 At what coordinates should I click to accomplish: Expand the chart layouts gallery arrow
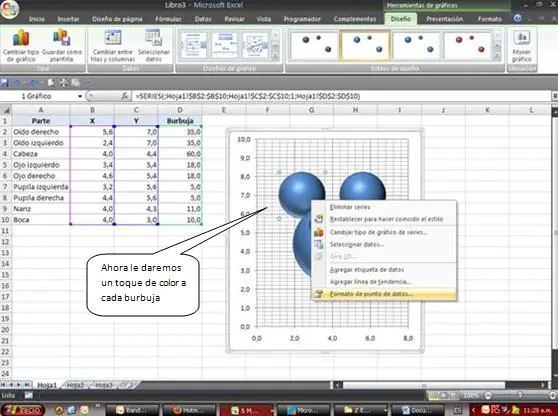point(275,56)
